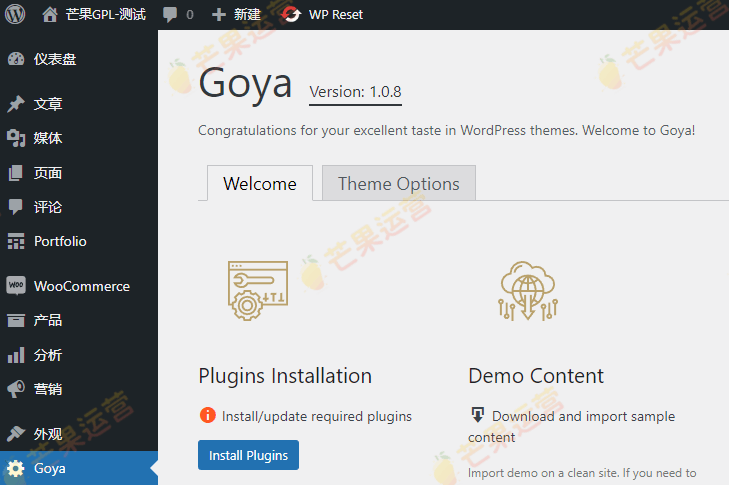Go to 仪表盘
The image size is (729, 485).
(x=55, y=59)
